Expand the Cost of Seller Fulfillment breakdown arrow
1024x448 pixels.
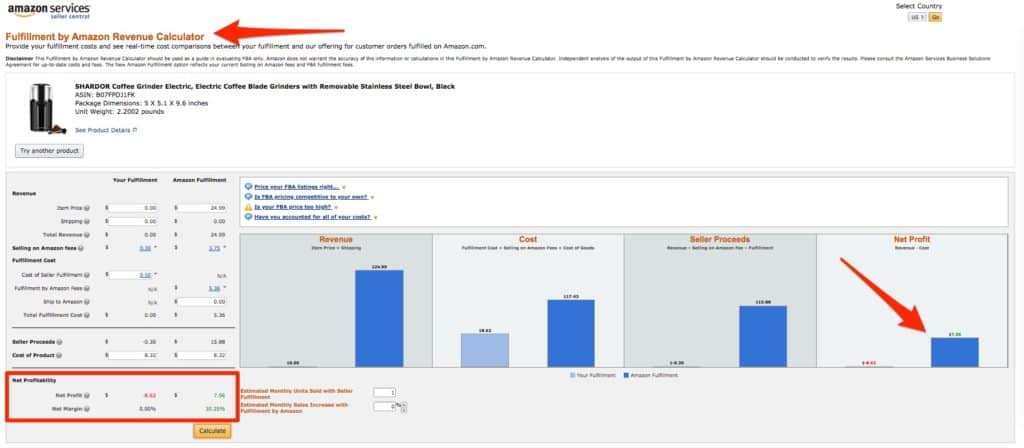(155, 274)
